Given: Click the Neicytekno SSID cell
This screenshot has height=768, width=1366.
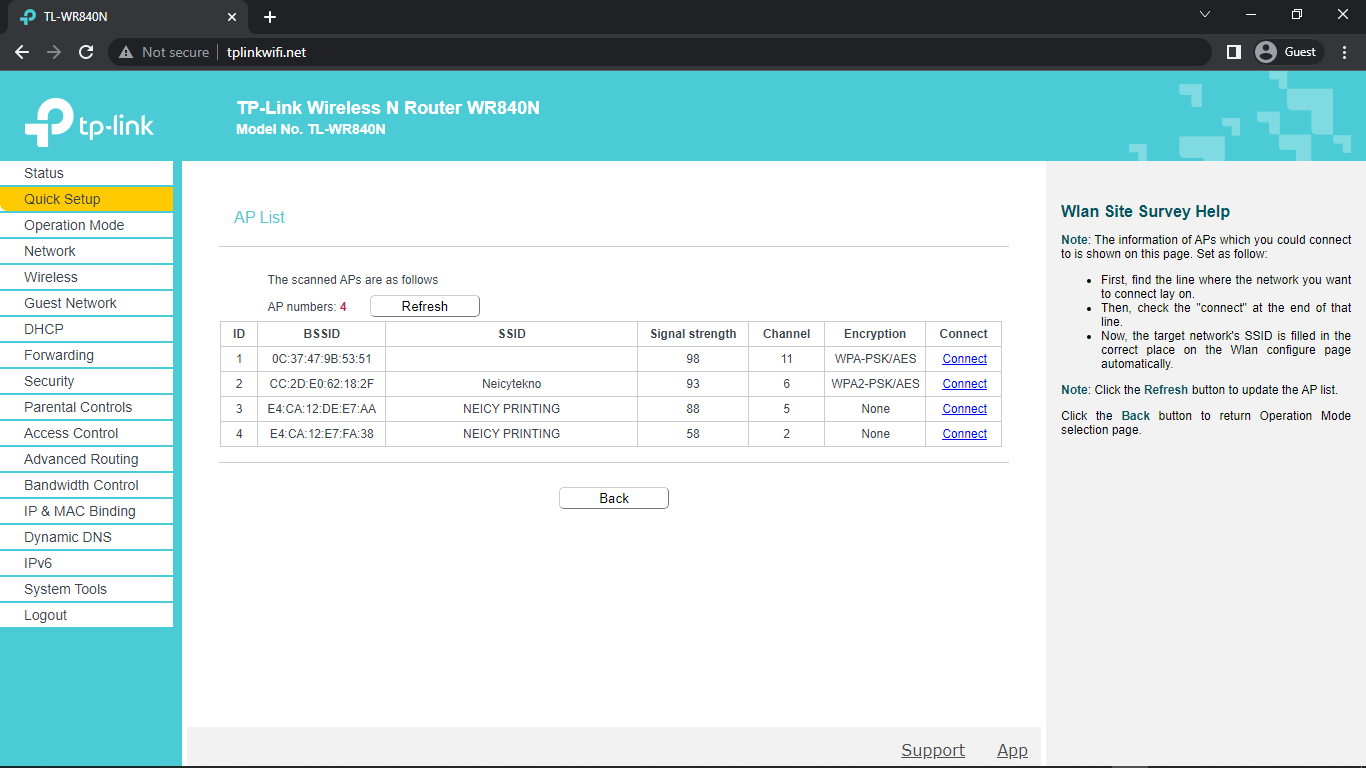Looking at the screenshot, I should [x=511, y=384].
